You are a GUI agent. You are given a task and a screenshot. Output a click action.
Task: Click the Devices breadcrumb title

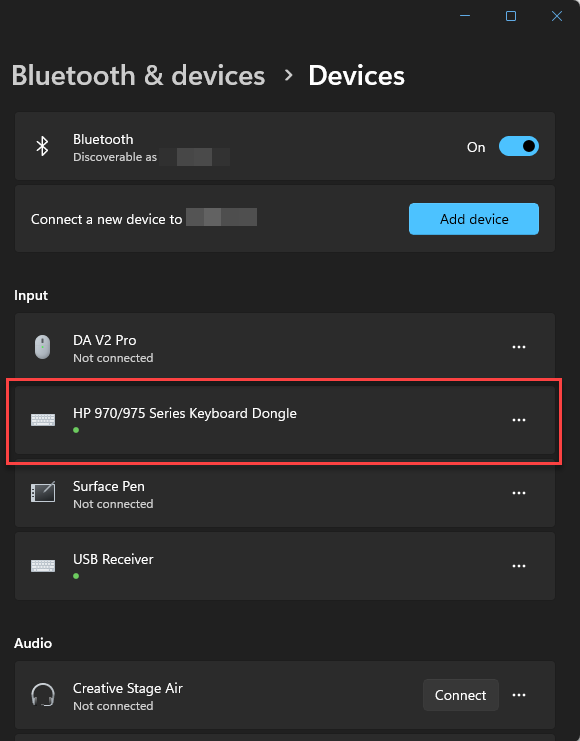pos(356,76)
